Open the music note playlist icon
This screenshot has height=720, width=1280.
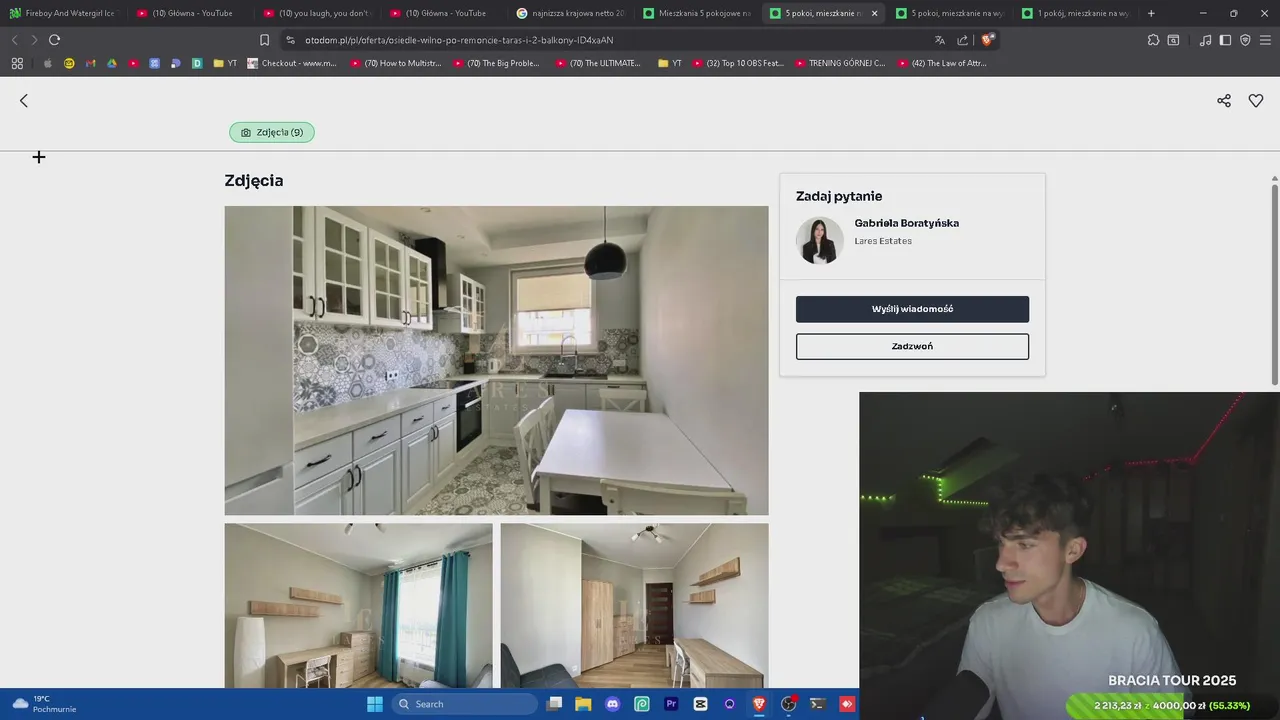tap(1205, 40)
